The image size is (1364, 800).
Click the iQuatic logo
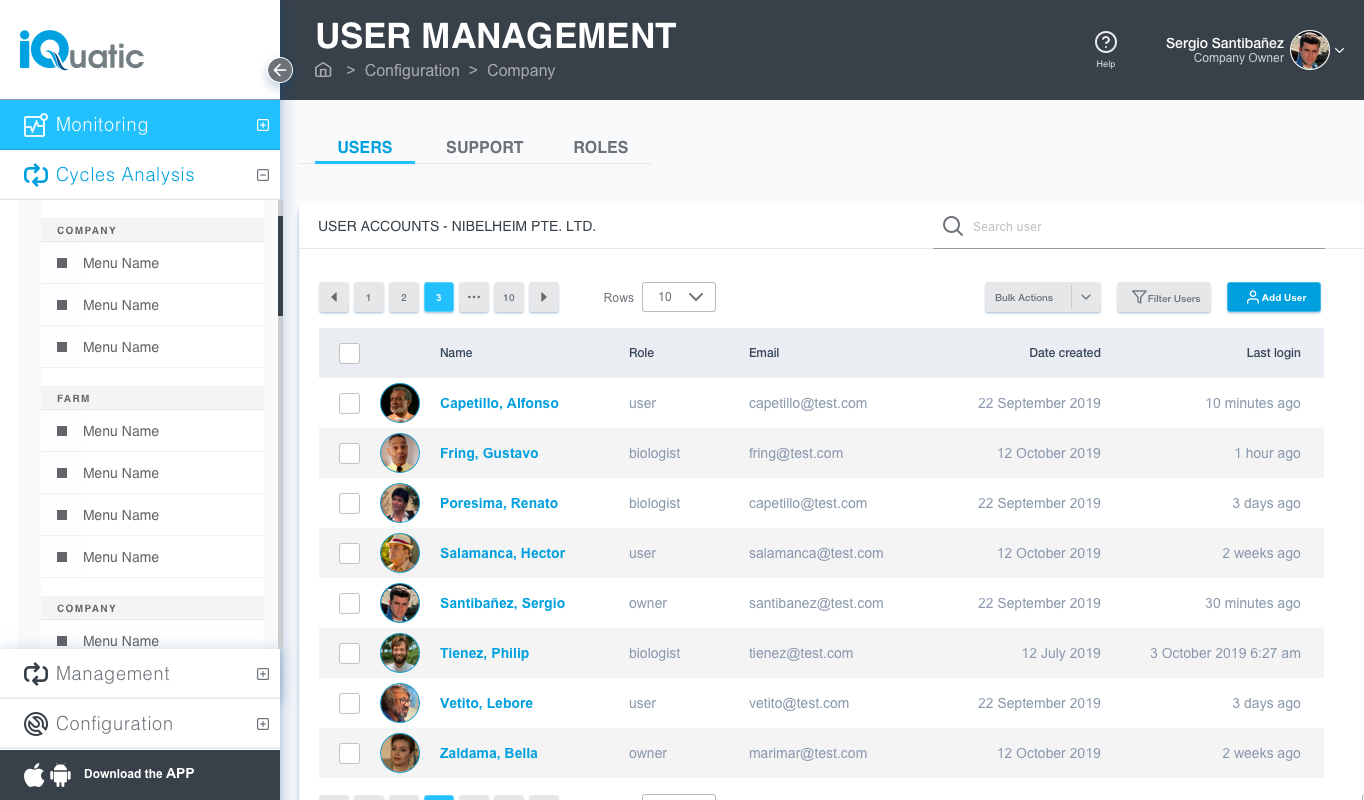click(82, 49)
